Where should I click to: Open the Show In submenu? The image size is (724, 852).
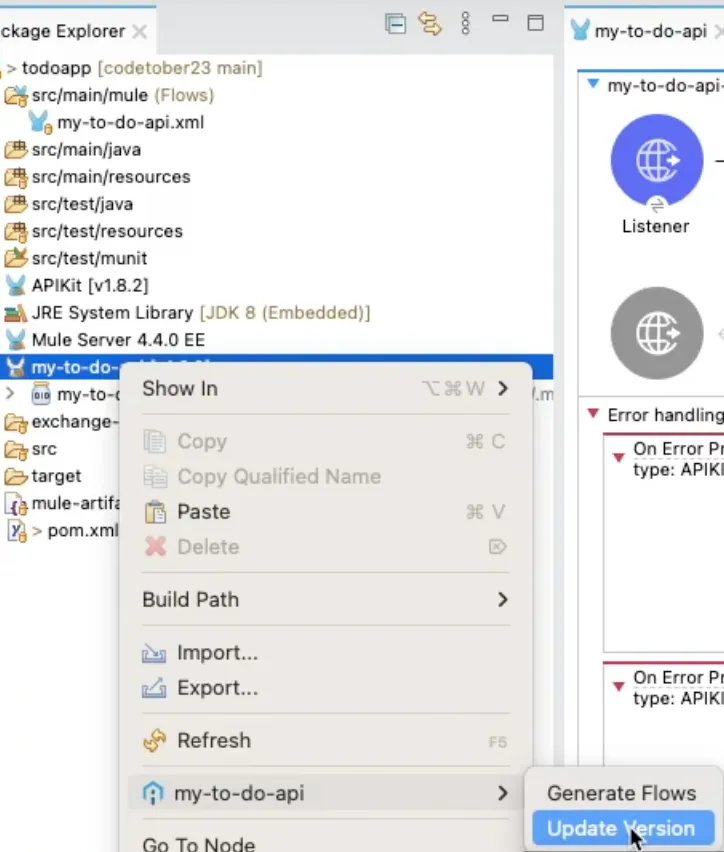coord(325,389)
